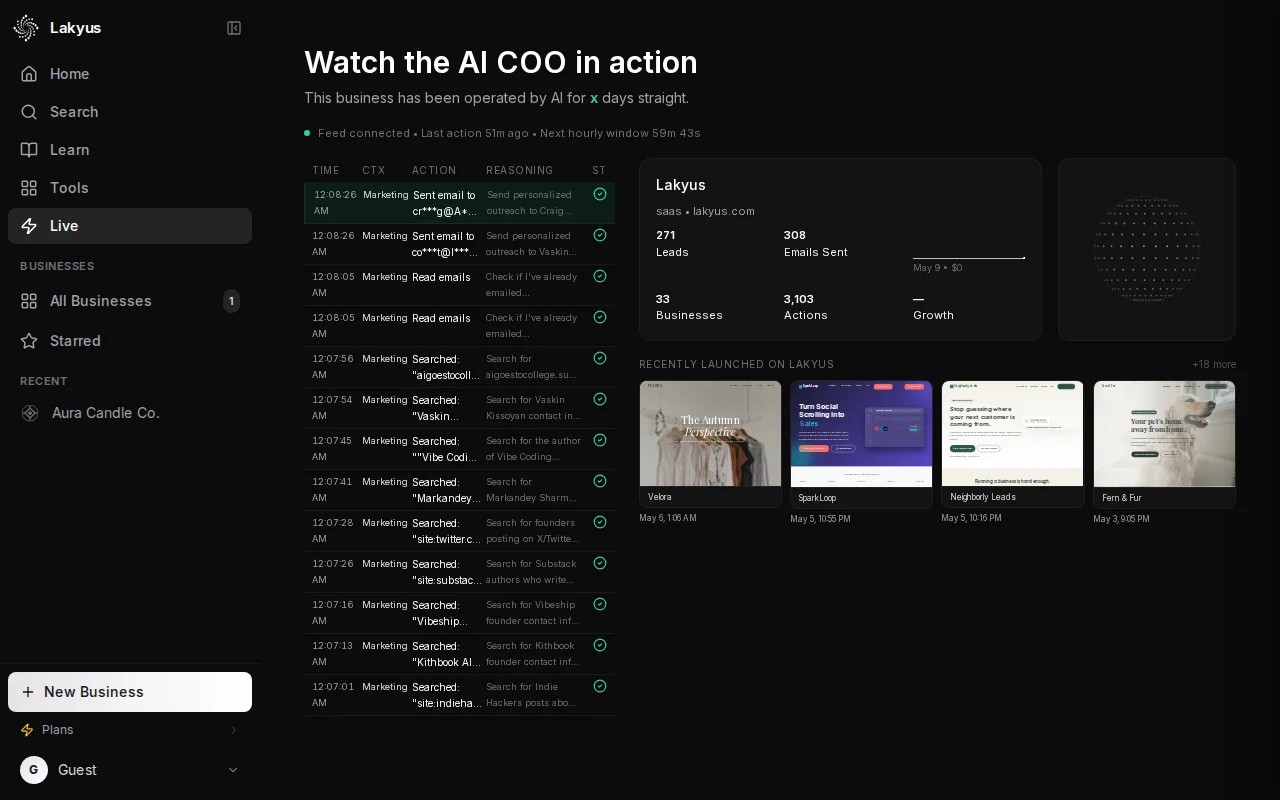Viewport: 1280px width, 800px height.
Task: Click the All Businesses grid icon
Action: coord(29,301)
